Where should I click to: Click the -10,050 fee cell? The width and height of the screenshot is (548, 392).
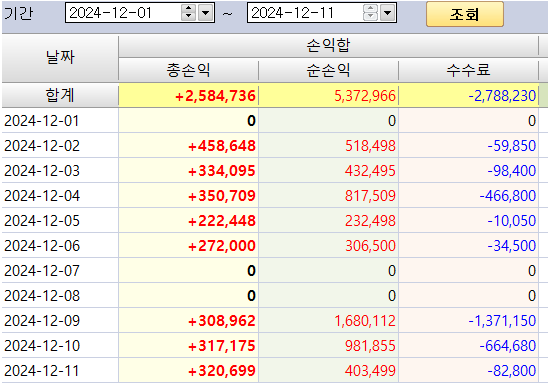[x=468, y=220]
